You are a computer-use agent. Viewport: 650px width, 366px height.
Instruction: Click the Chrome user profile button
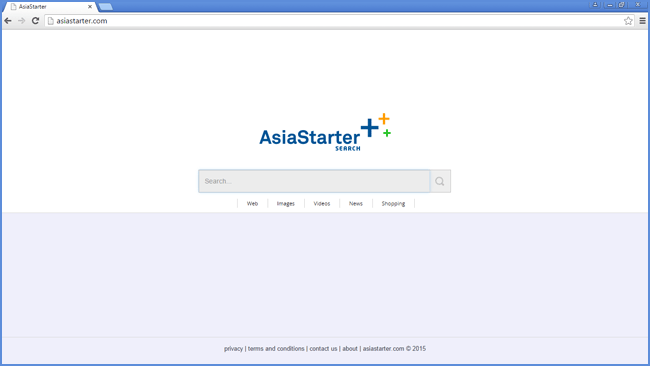pyautogui.click(x=595, y=5)
